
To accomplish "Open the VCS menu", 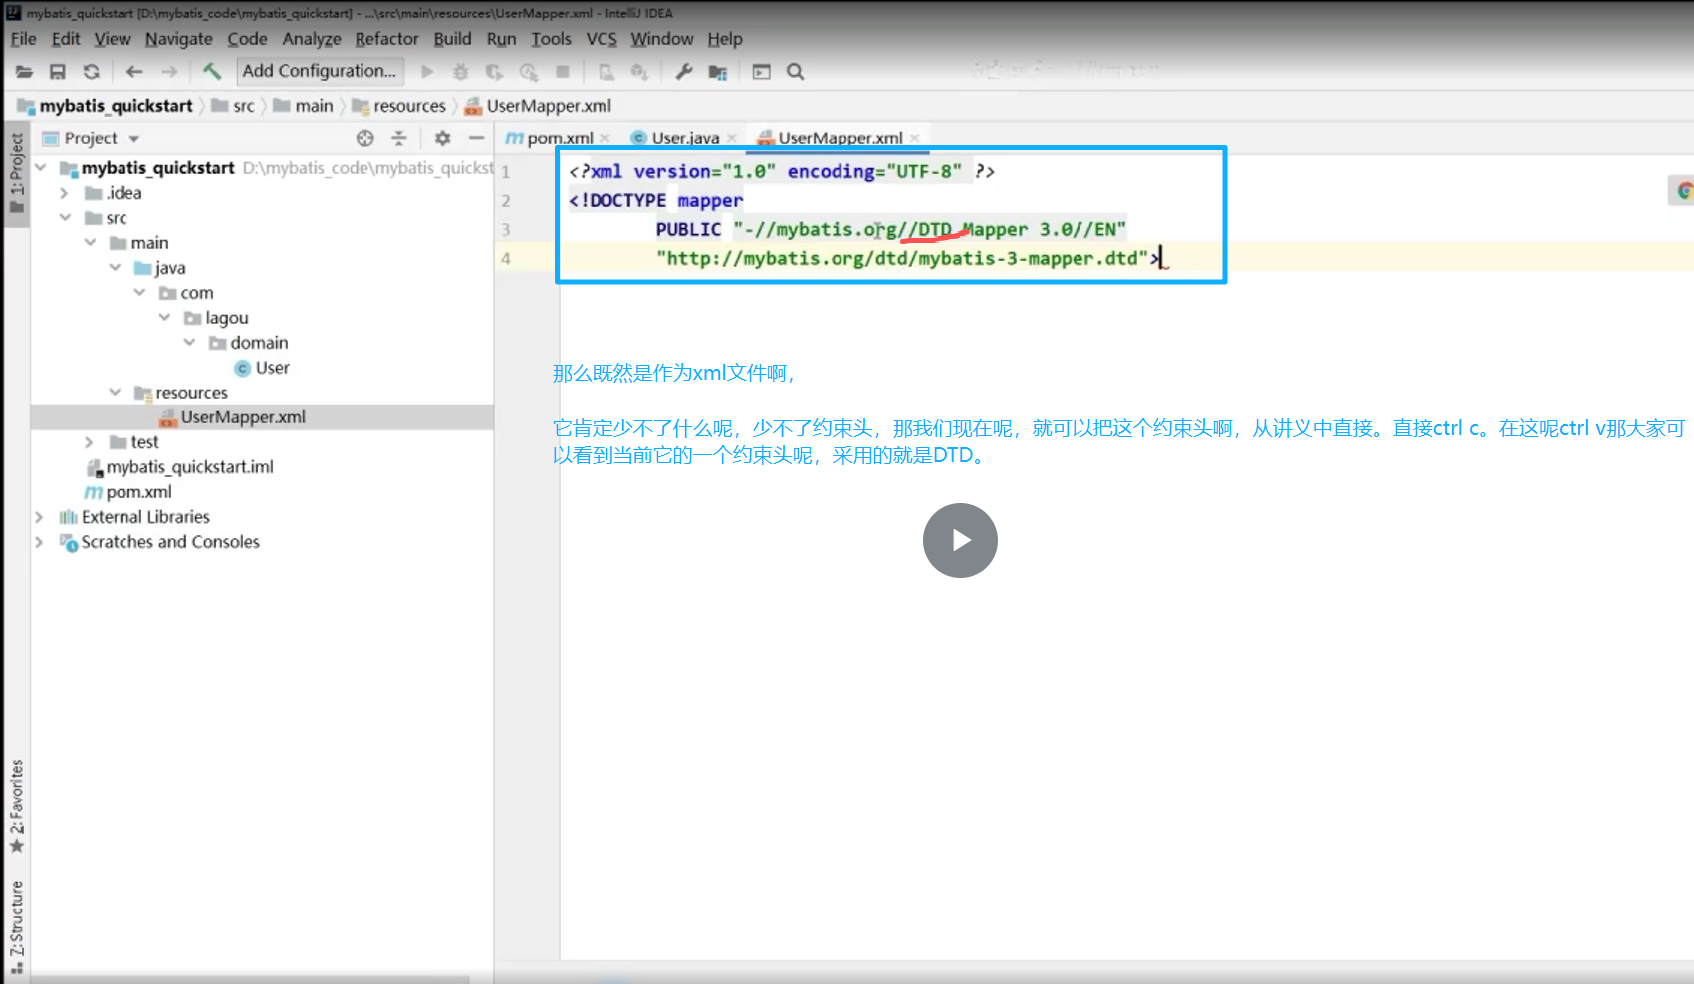I will (601, 39).
